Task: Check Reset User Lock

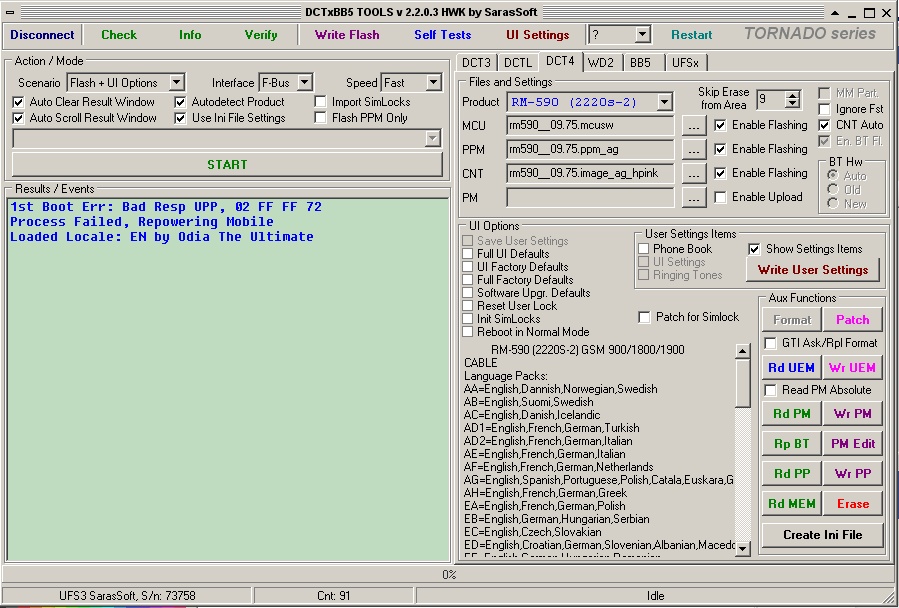Action: click(x=468, y=306)
